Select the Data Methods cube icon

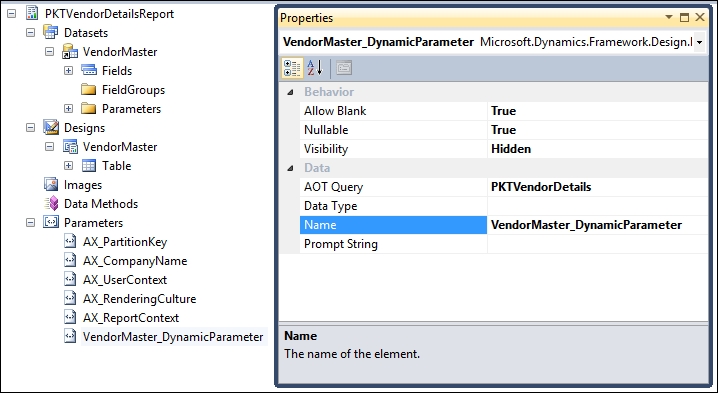51,203
